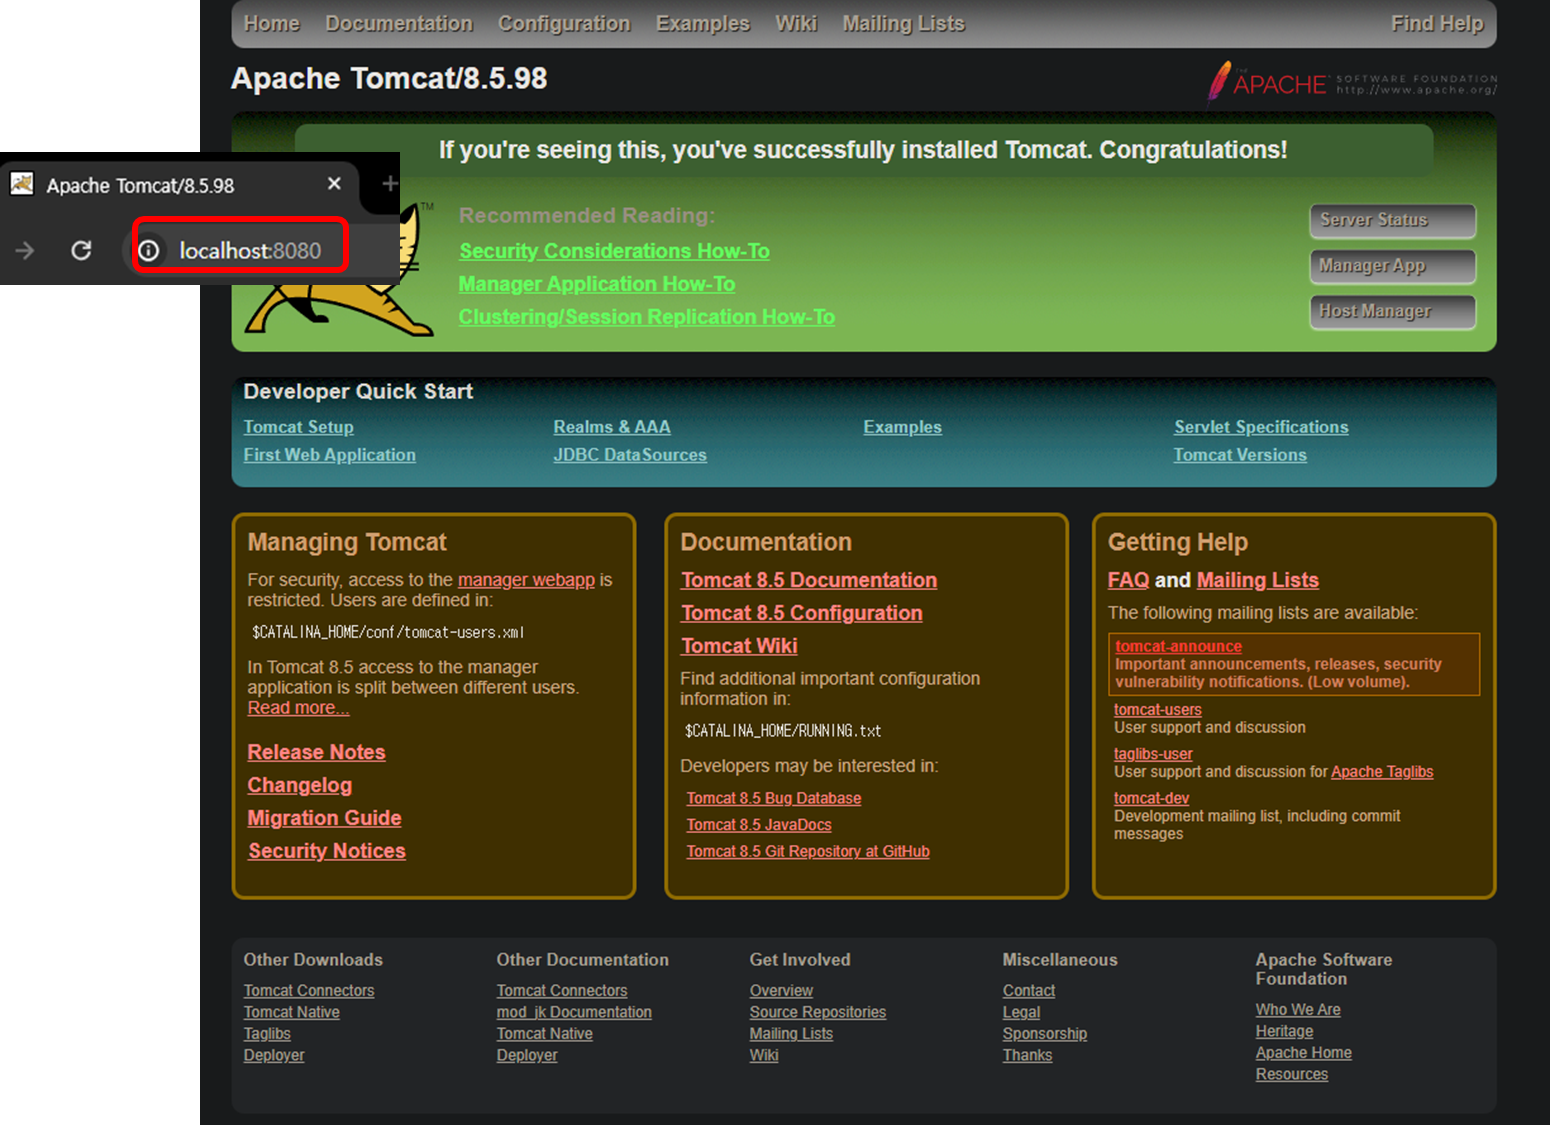
Task: Open the Heritage link
Action: tap(1285, 1032)
